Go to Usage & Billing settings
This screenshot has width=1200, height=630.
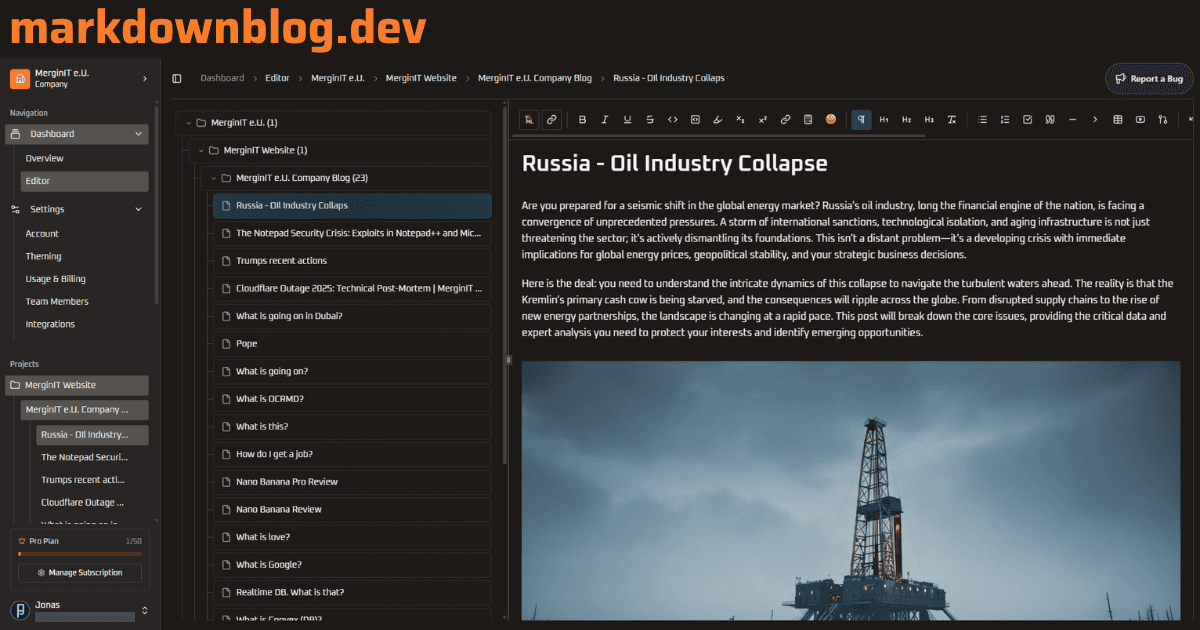56,279
